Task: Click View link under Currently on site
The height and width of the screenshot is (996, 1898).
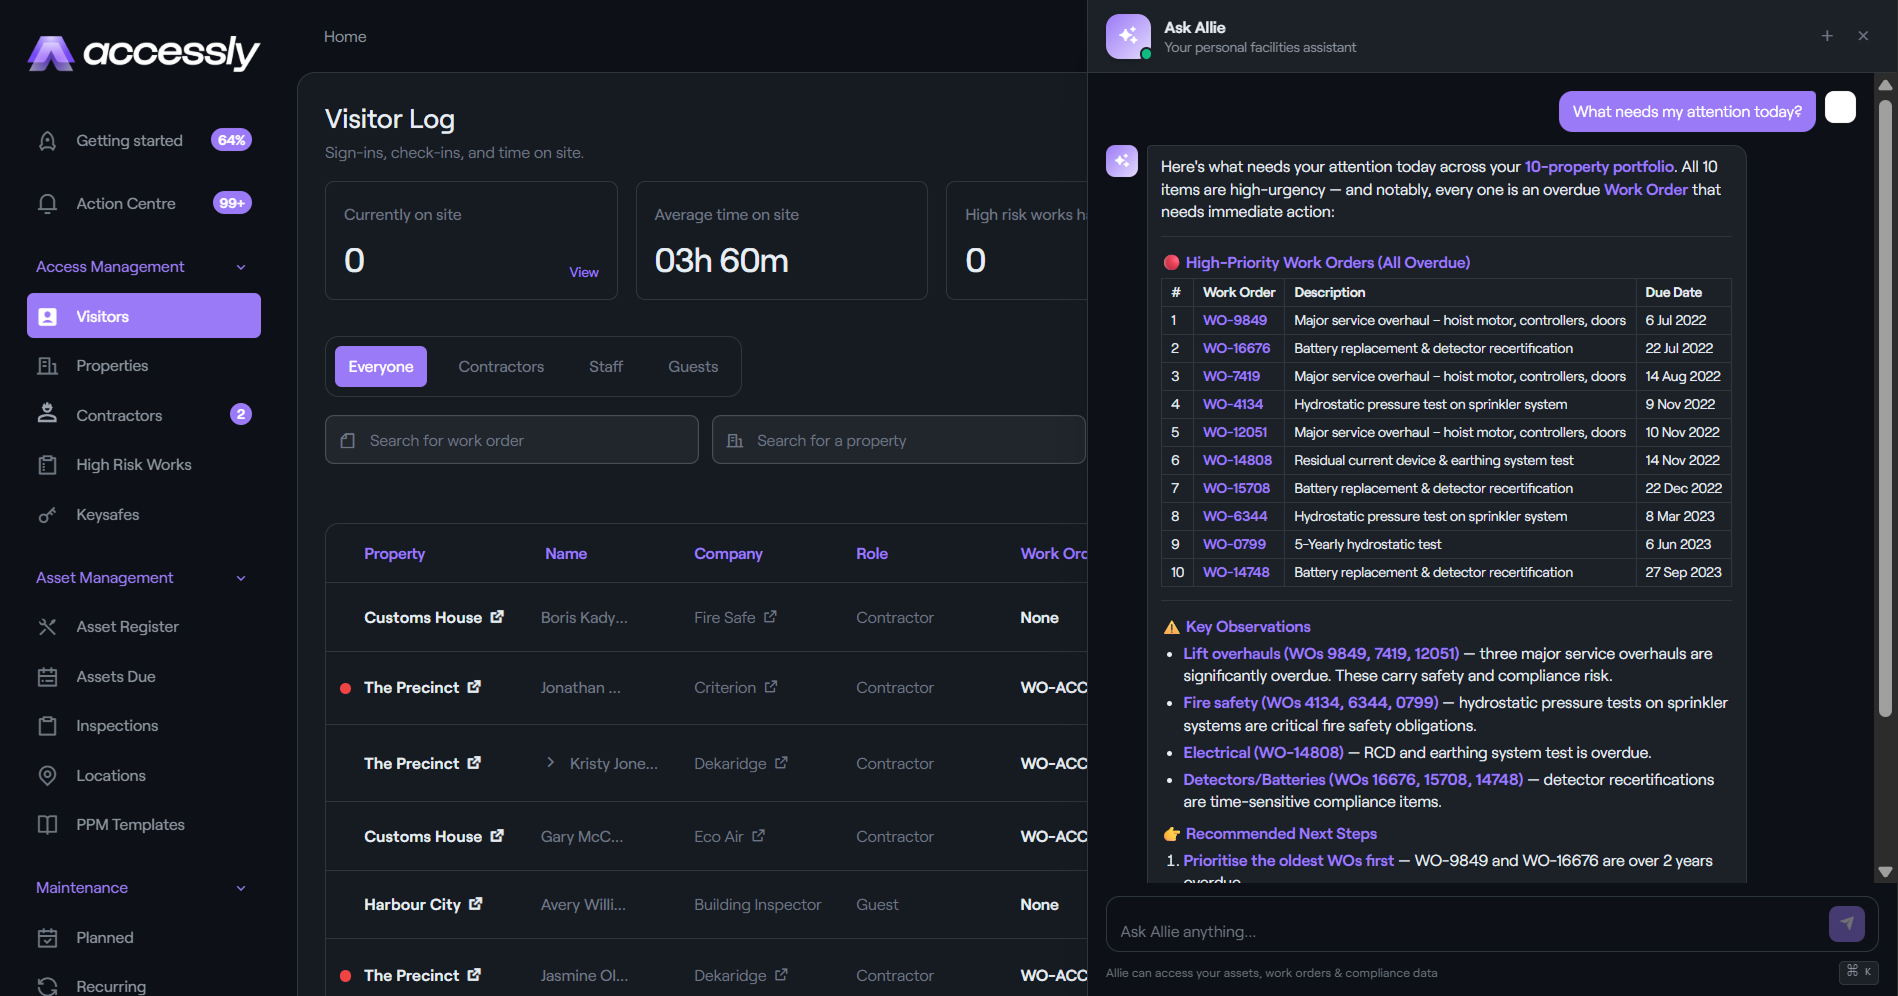Action: coord(584,272)
